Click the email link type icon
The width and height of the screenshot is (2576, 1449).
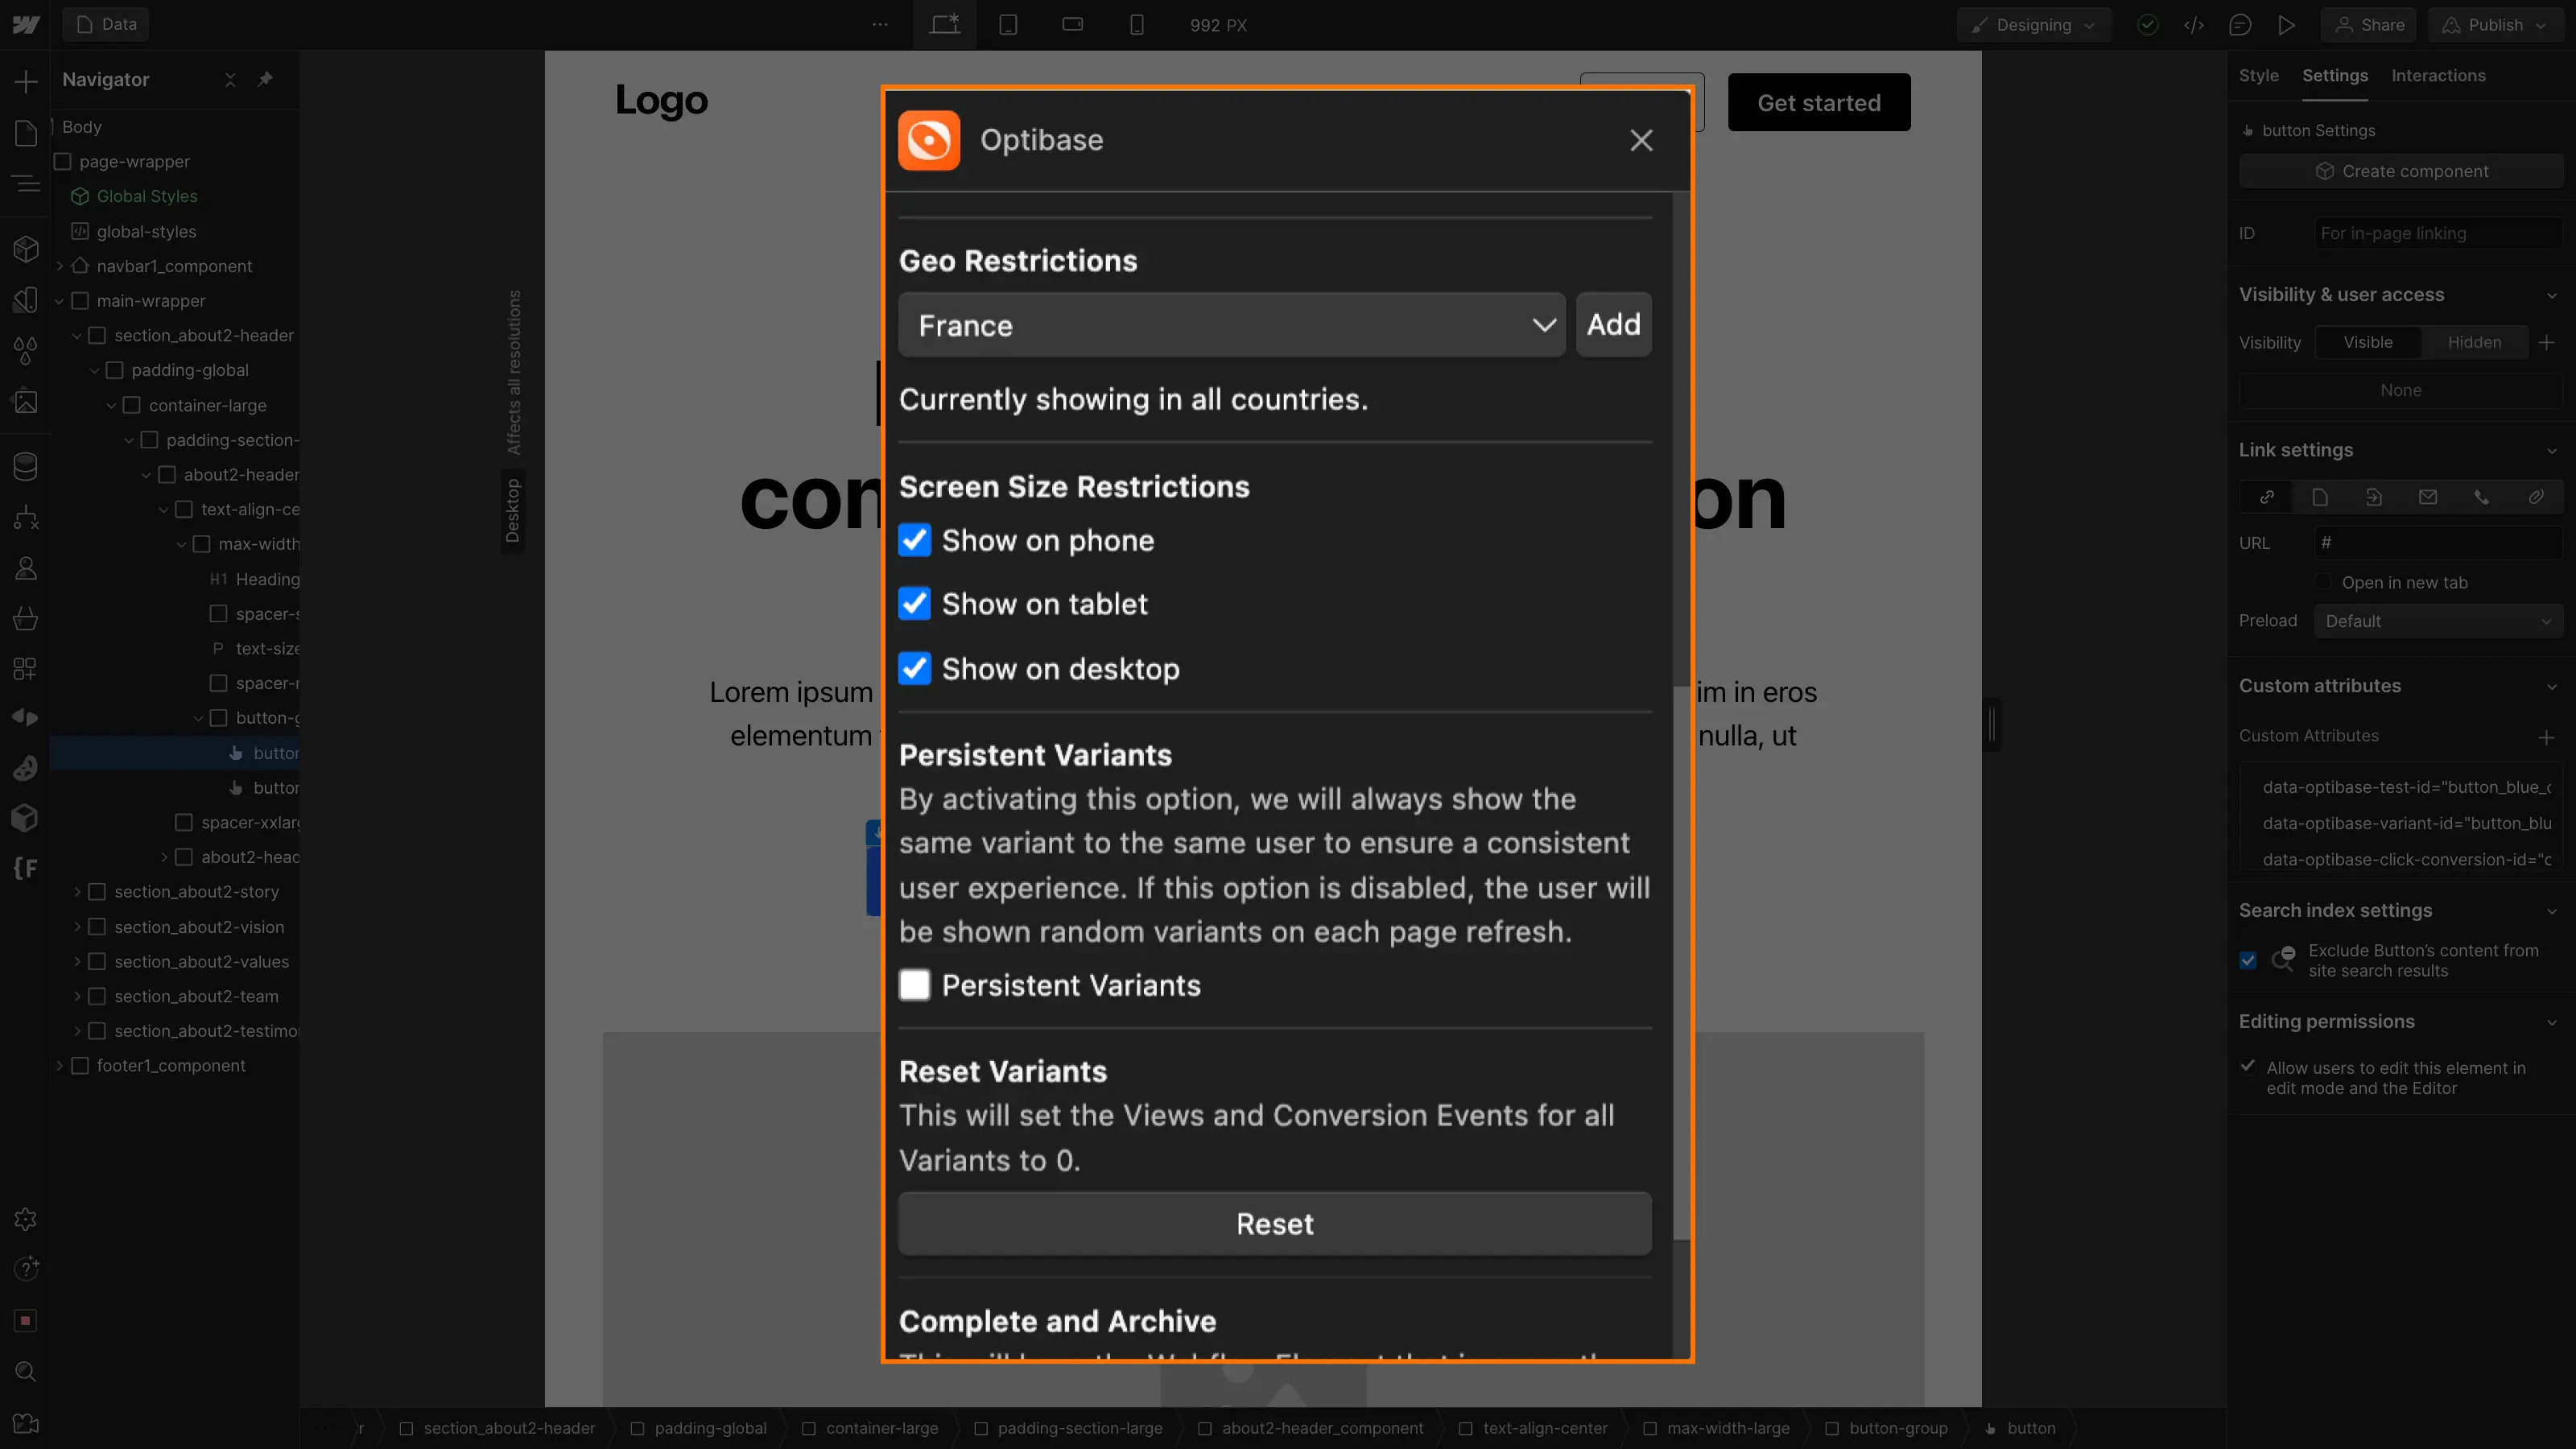click(x=2427, y=497)
